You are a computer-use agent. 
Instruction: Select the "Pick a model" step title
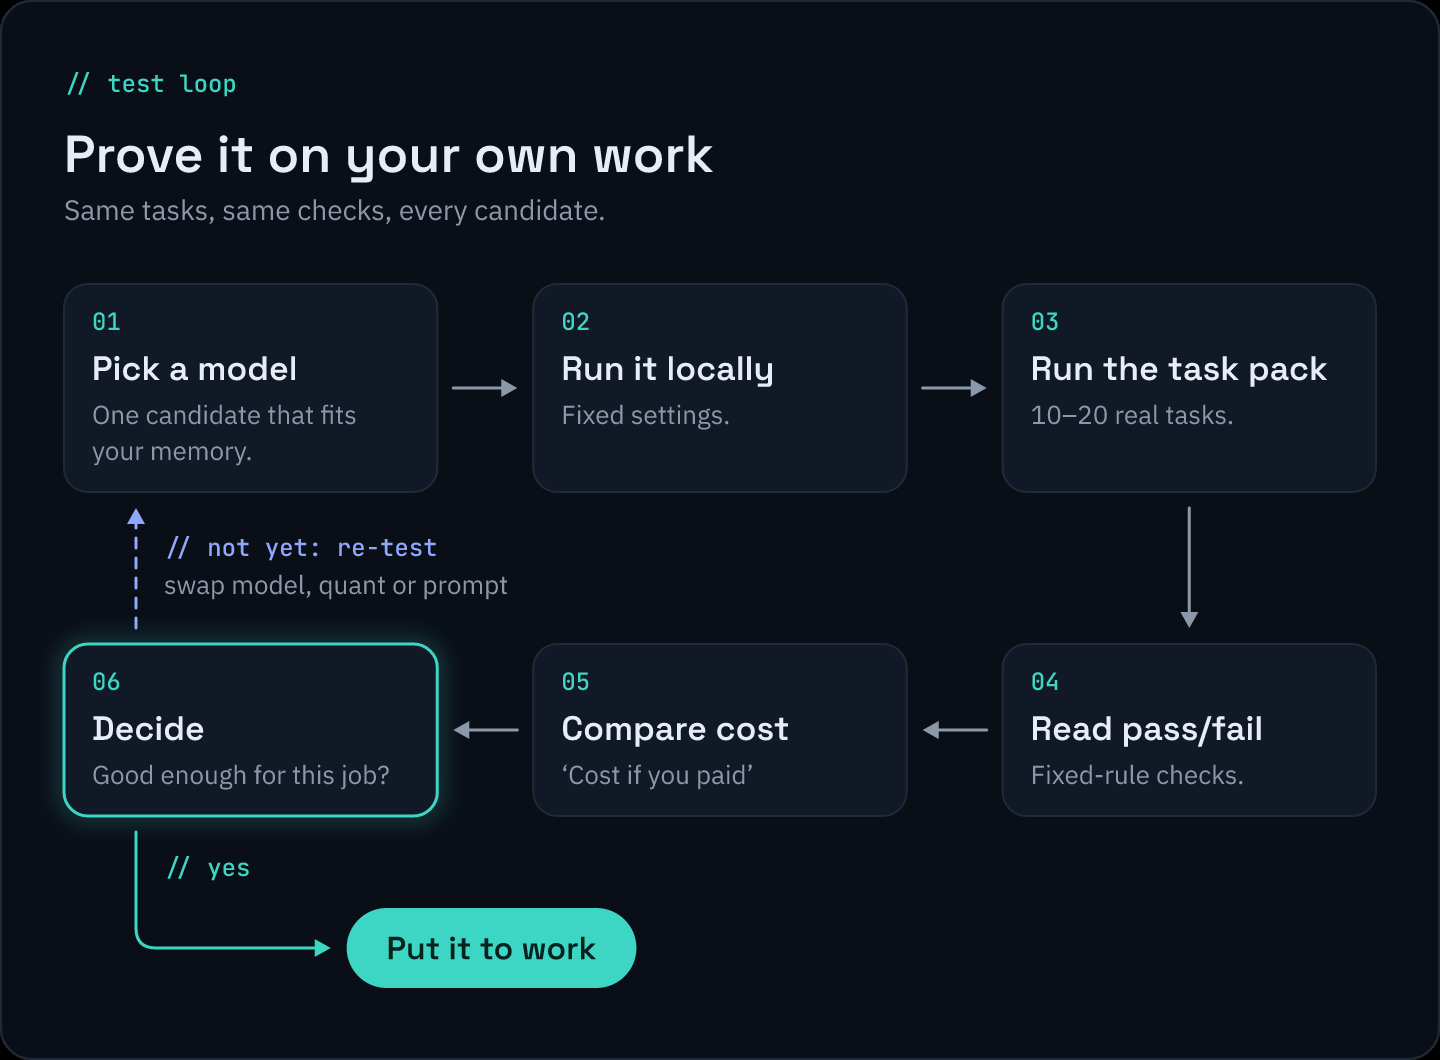(x=194, y=369)
